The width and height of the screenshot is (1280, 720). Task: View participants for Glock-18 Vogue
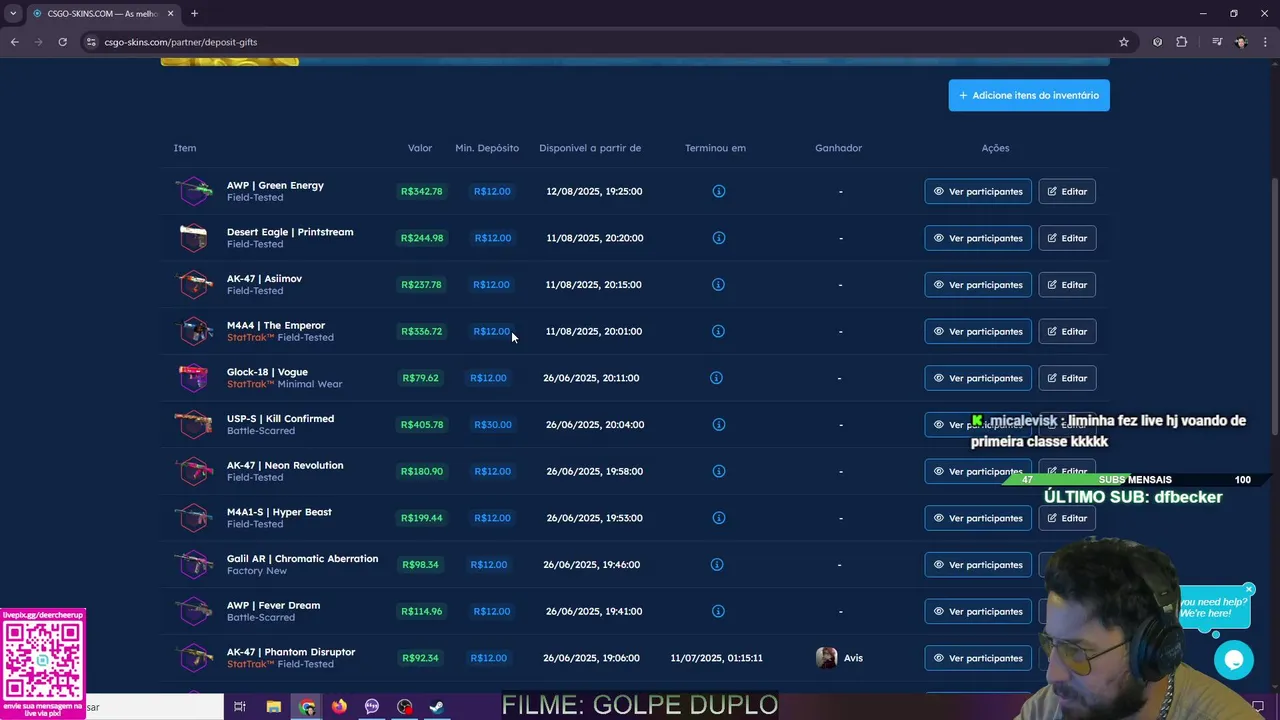[x=978, y=378]
